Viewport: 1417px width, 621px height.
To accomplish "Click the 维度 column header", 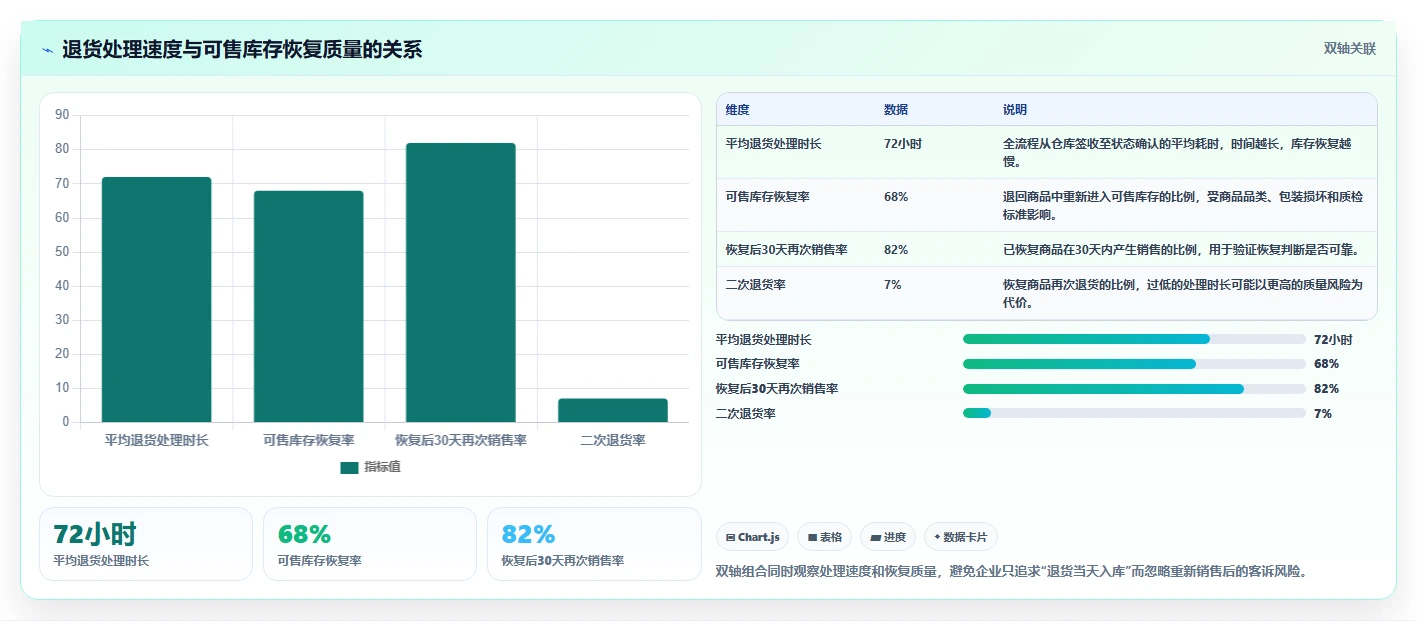I will [738, 110].
